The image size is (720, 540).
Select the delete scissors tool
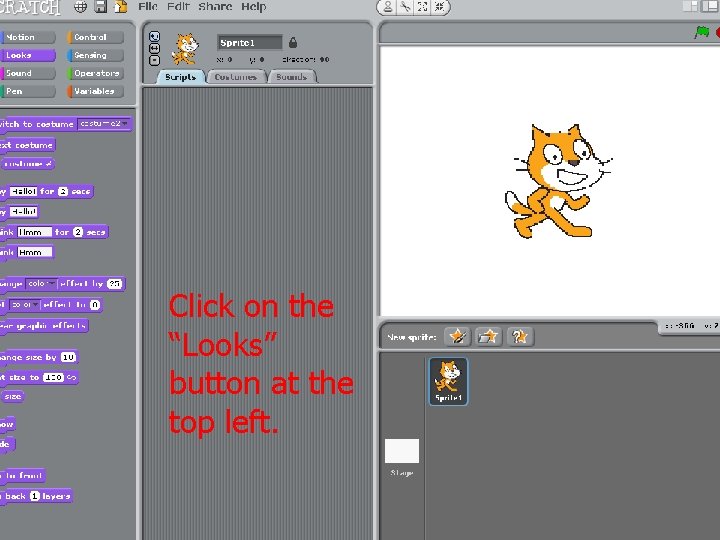click(x=405, y=7)
